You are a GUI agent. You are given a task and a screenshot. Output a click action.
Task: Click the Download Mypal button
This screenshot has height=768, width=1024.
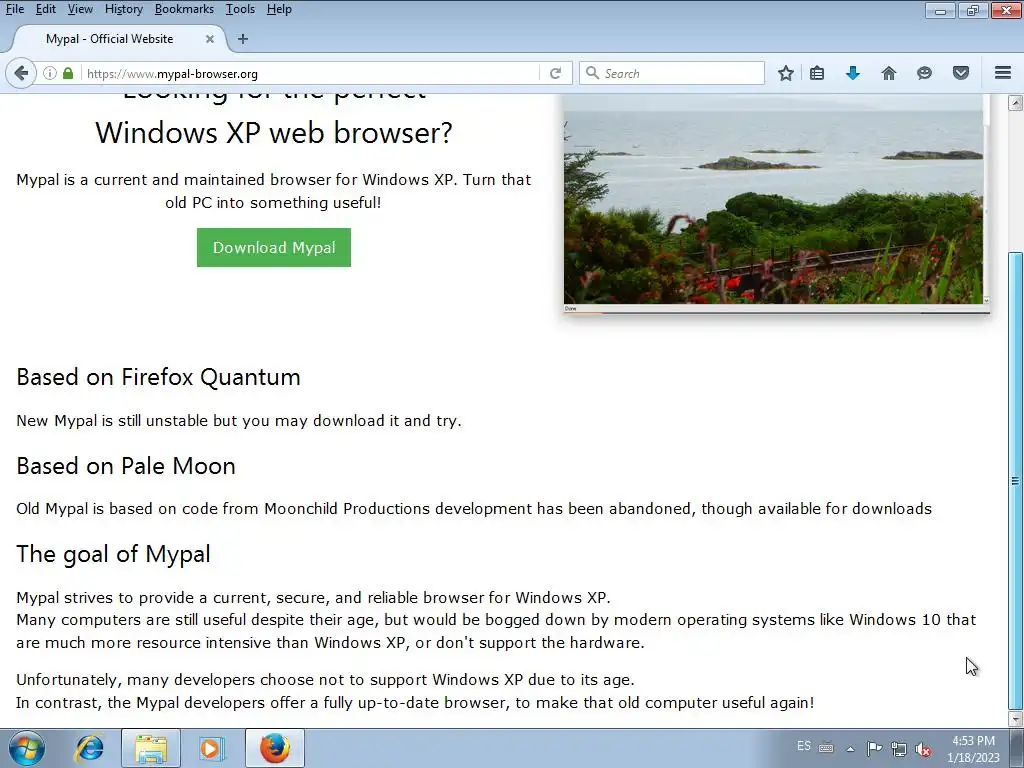274,248
